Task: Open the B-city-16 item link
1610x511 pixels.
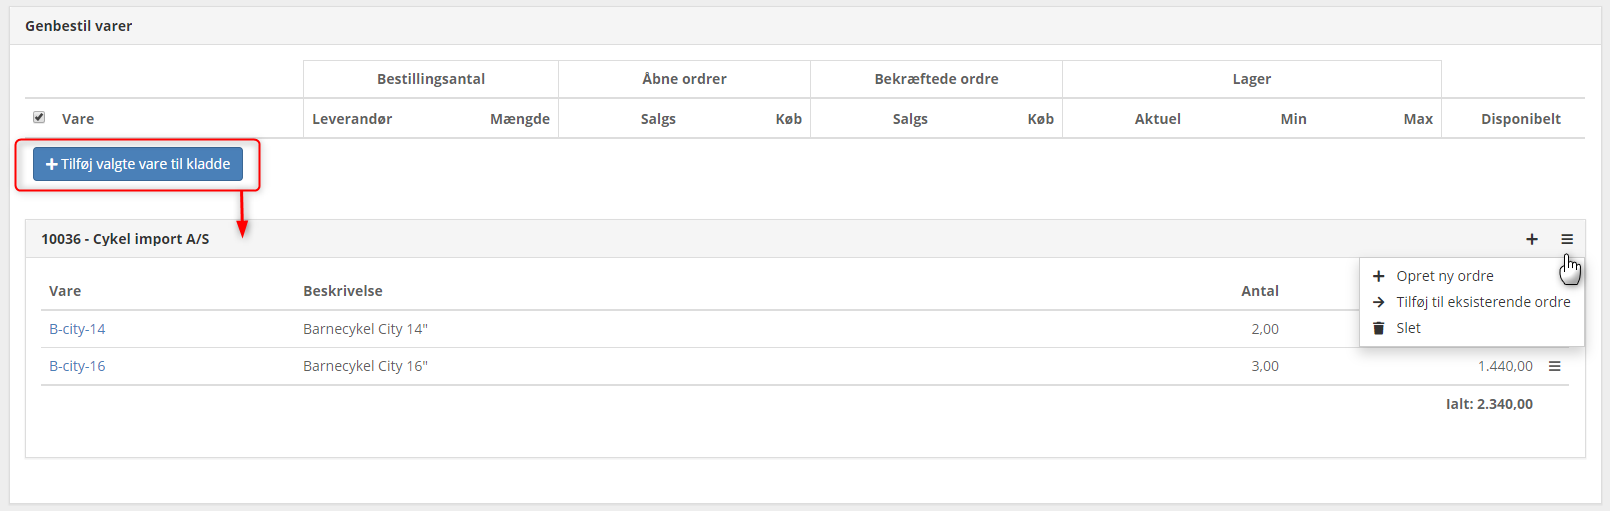Action: tap(77, 366)
